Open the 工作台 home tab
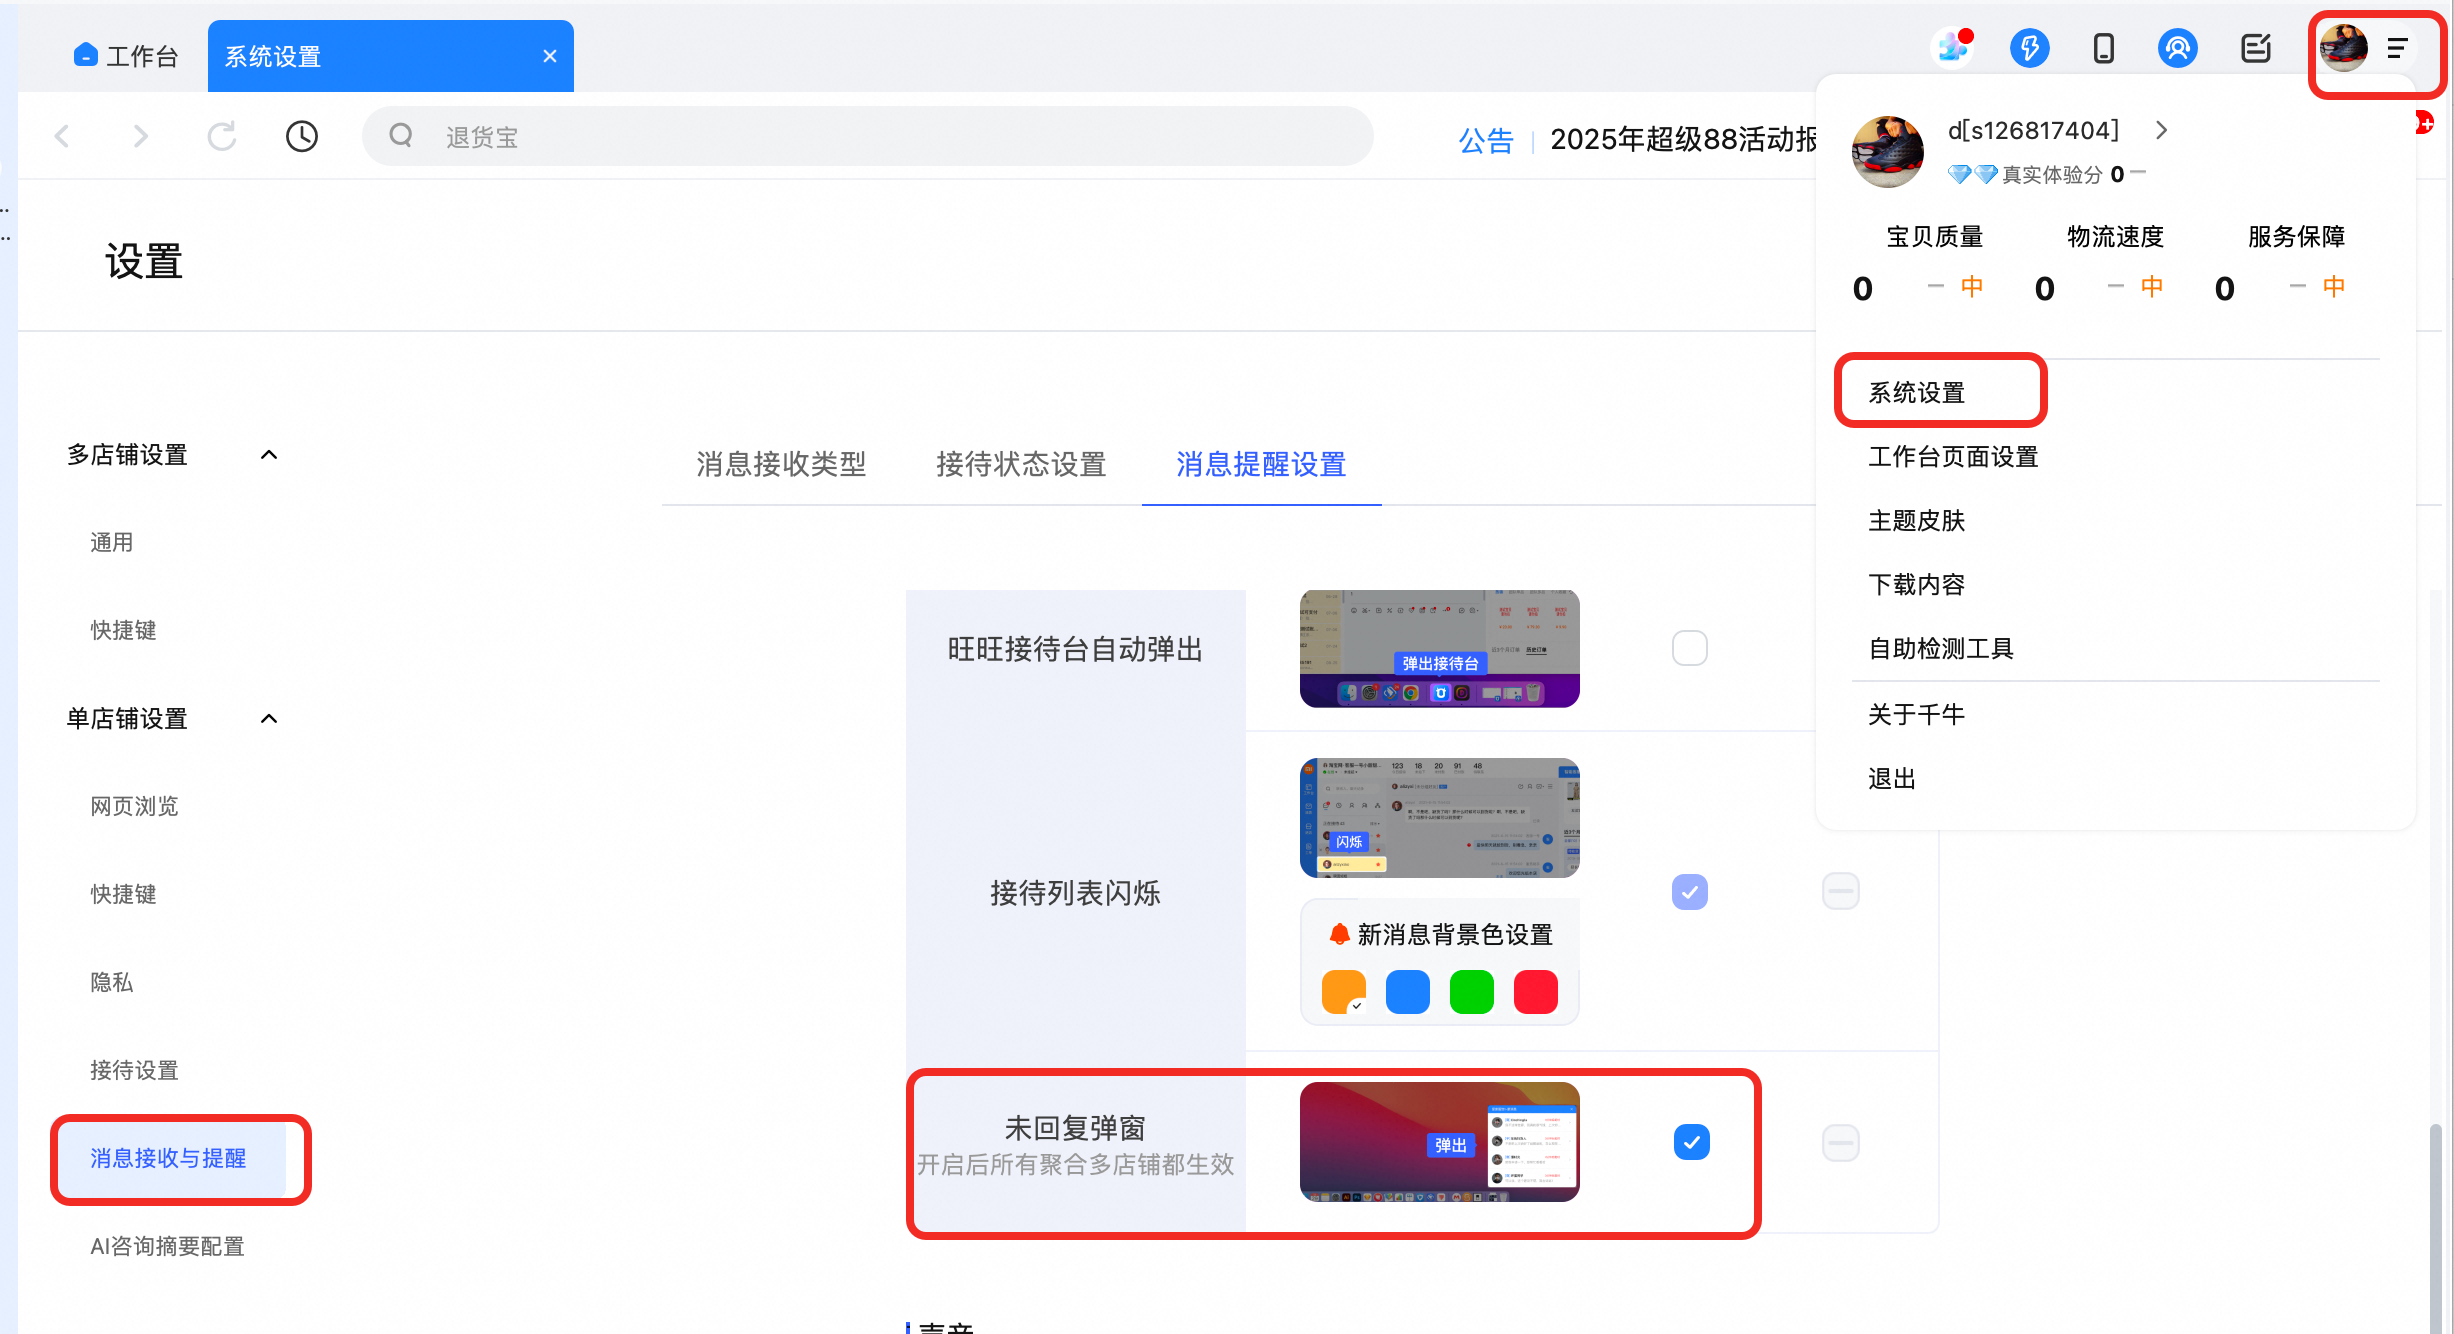 [126, 56]
